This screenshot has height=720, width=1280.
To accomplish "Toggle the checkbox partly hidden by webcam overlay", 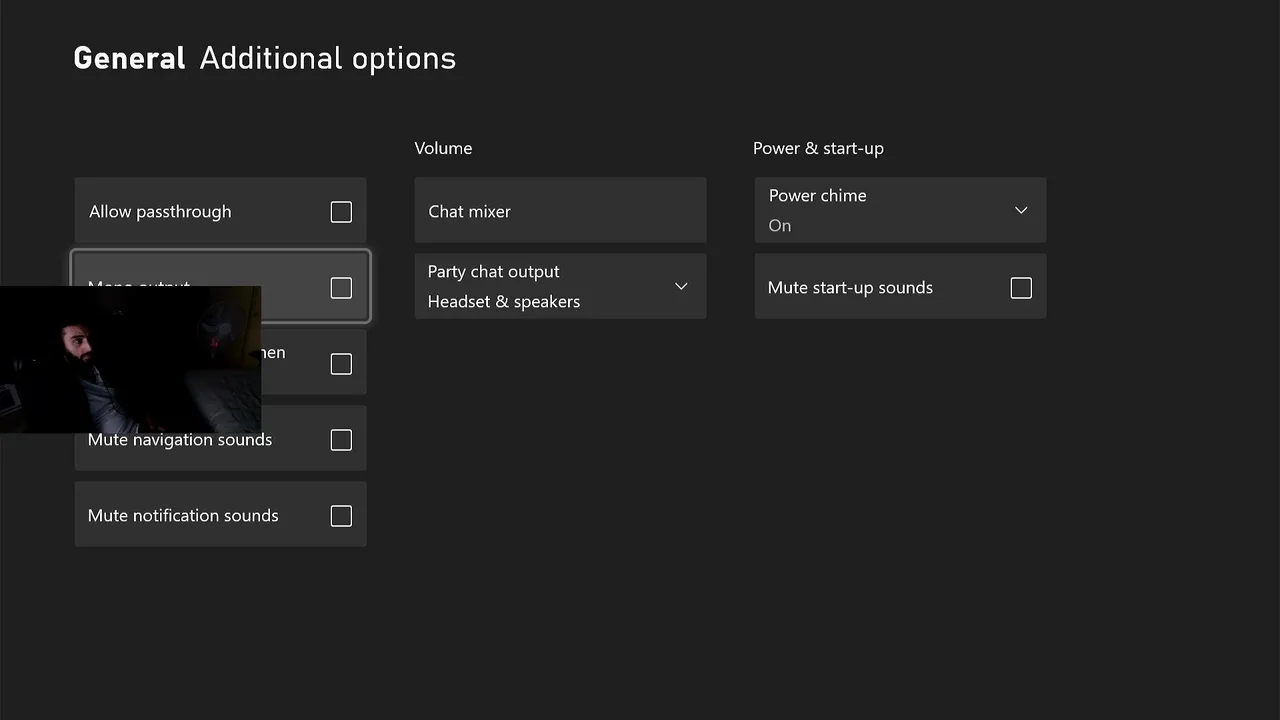I will [x=341, y=364].
